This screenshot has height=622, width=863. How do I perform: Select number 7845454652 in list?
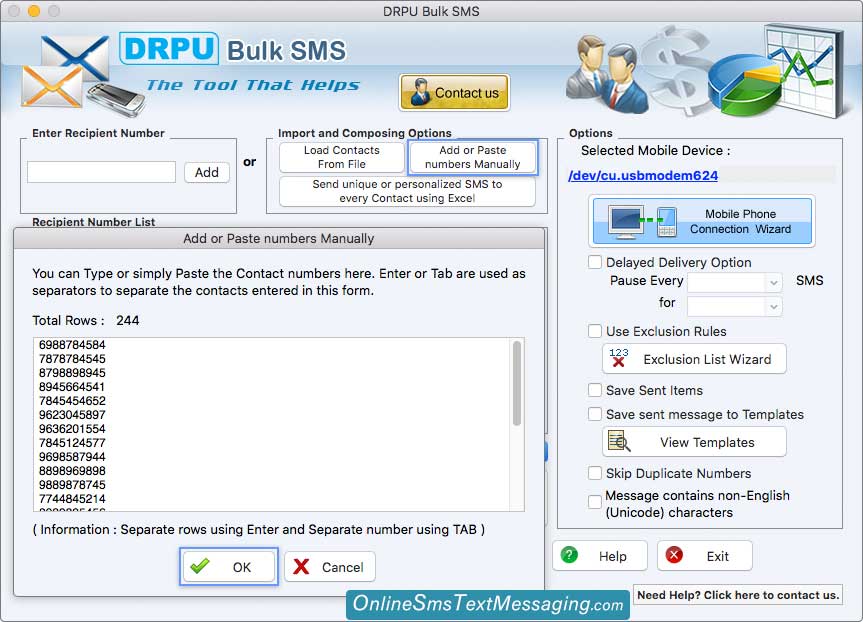pos(72,401)
